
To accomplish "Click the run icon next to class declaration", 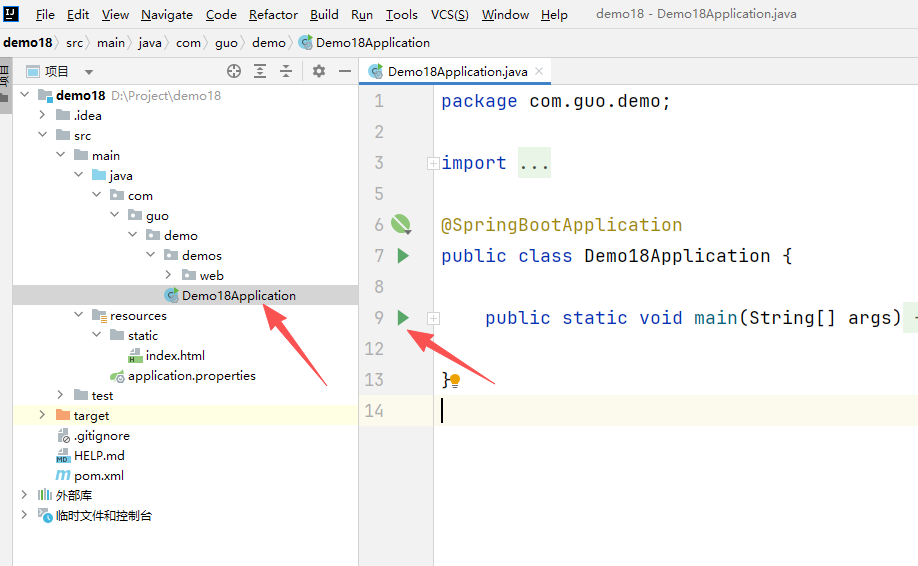I will click(403, 256).
